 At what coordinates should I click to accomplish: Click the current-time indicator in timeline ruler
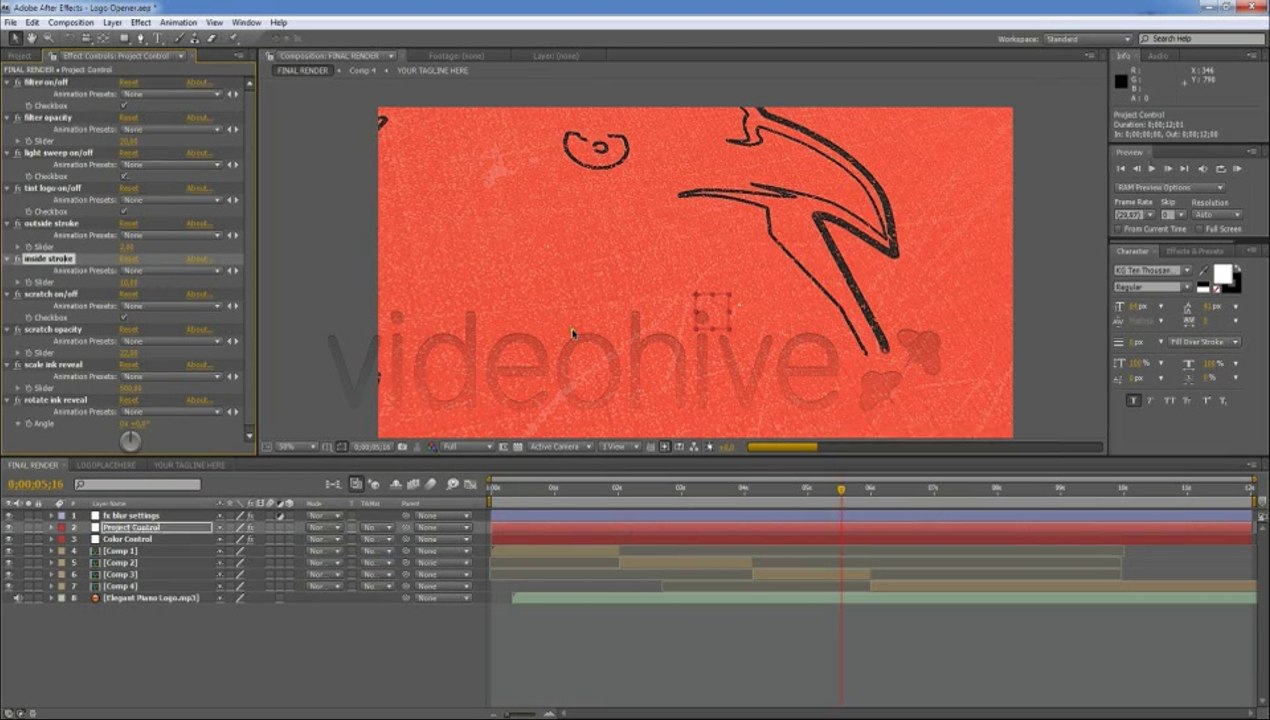tap(841, 489)
